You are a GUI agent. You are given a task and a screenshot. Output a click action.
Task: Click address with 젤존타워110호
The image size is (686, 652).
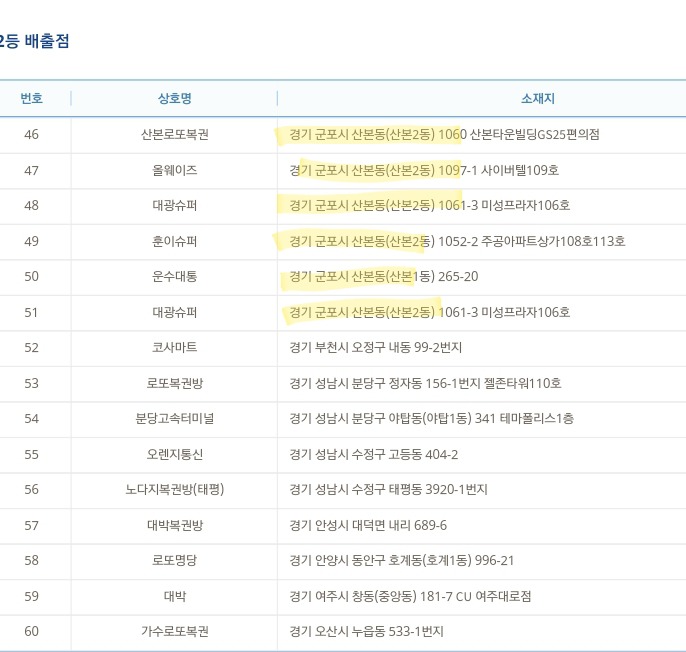425,383
